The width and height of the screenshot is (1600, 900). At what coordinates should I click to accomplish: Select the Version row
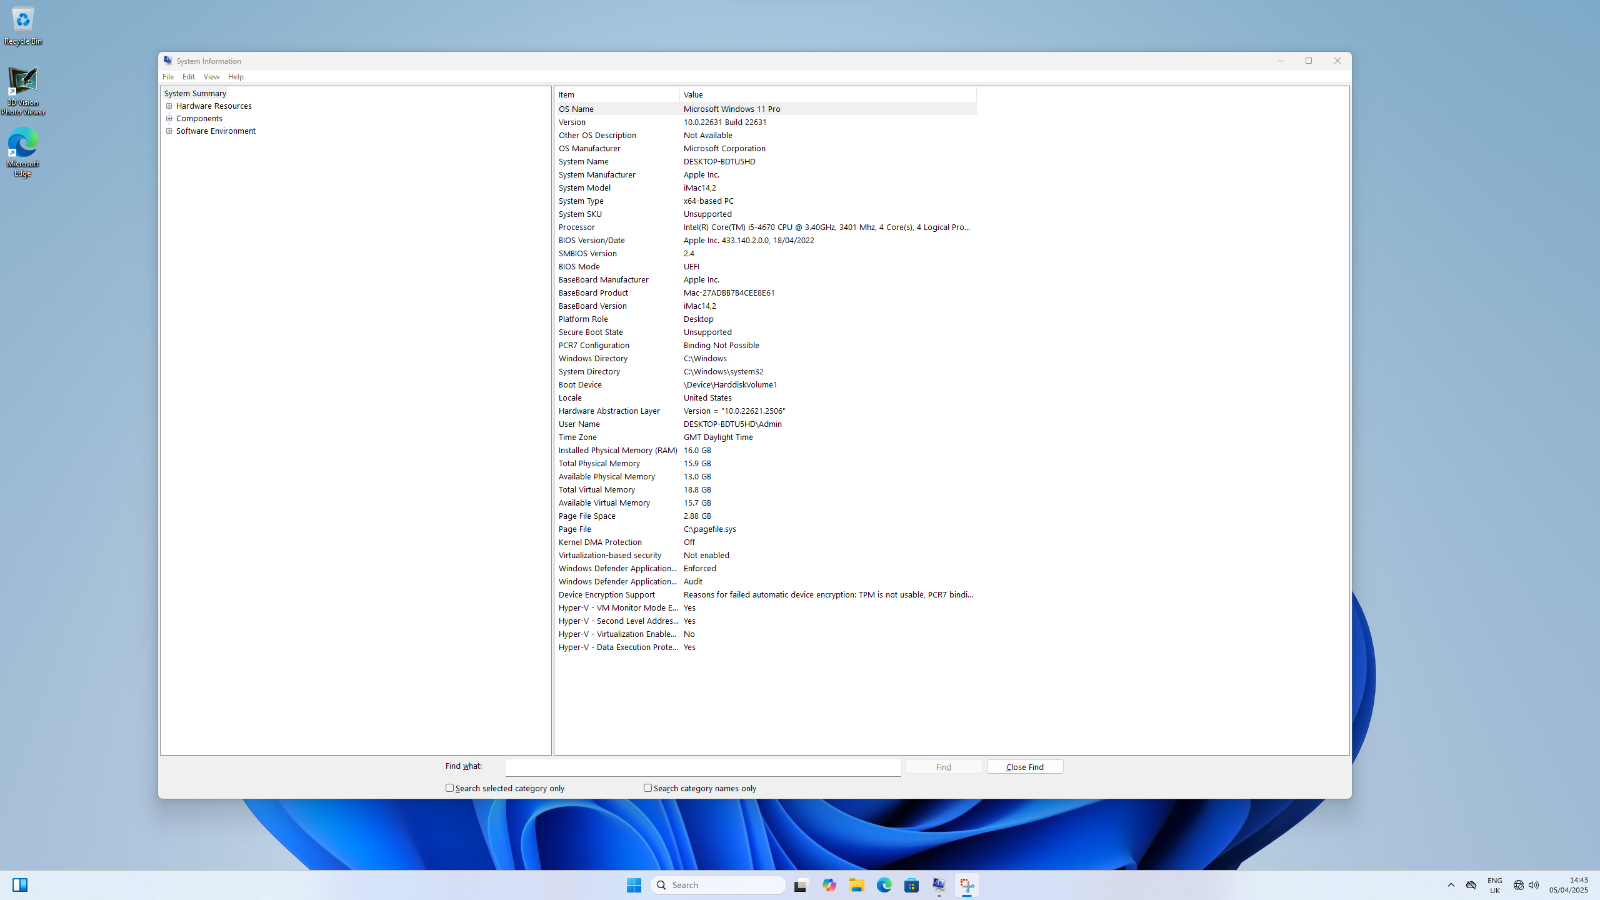(766, 122)
